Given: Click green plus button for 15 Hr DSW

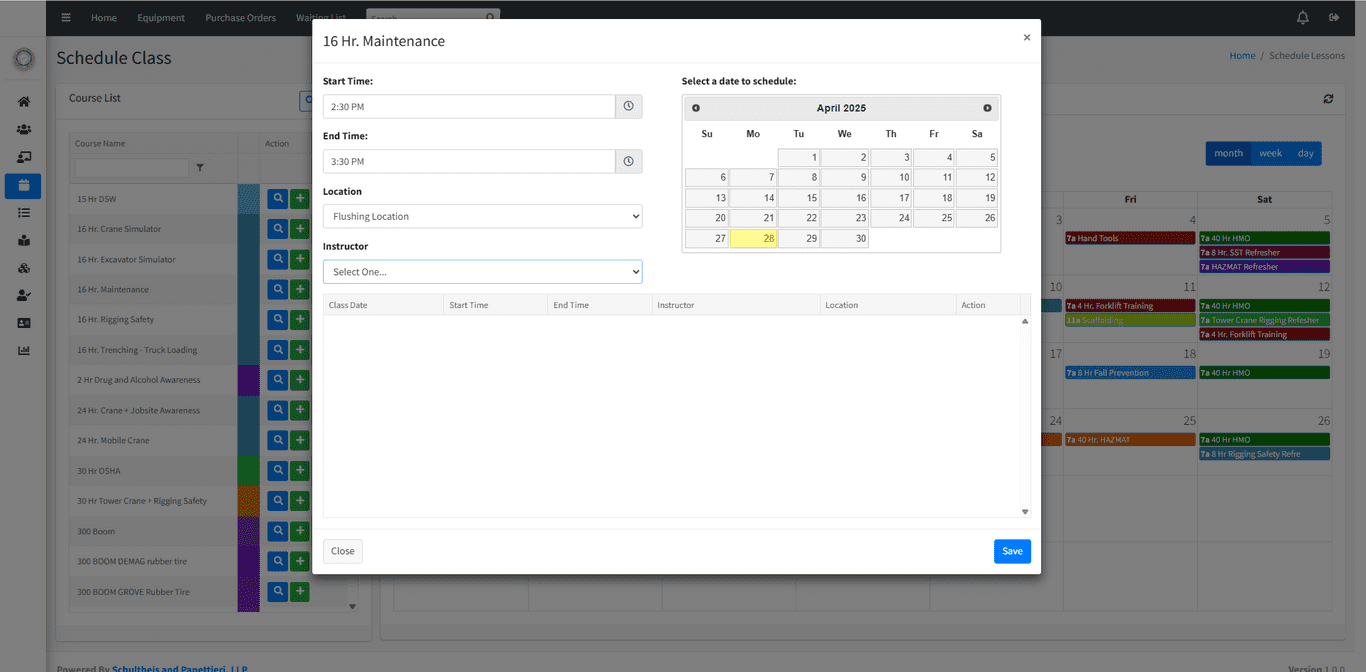Looking at the screenshot, I should (x=300, y=199).
